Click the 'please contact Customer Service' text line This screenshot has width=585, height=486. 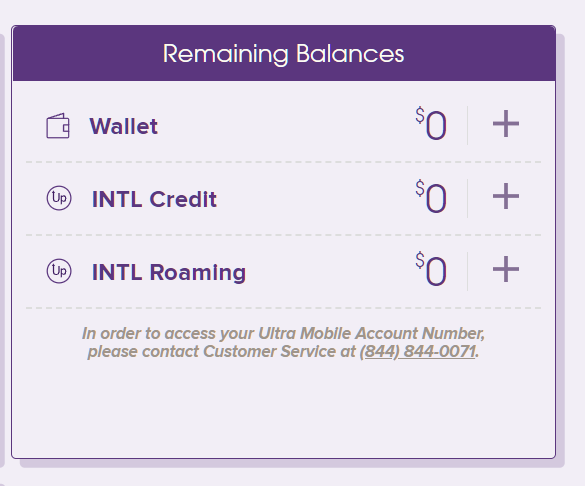283,351
